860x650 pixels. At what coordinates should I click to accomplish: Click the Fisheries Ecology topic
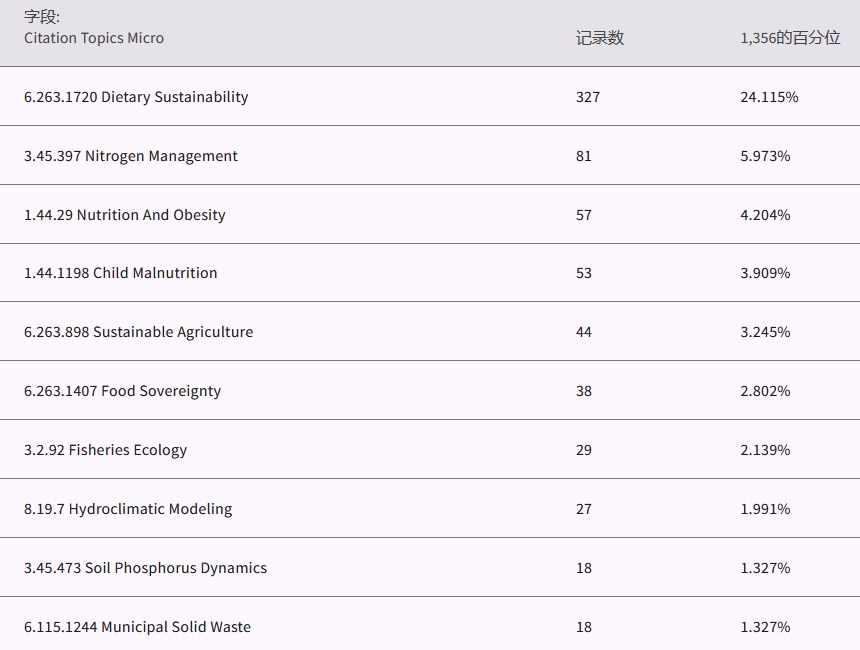click(x=105, y=450)
